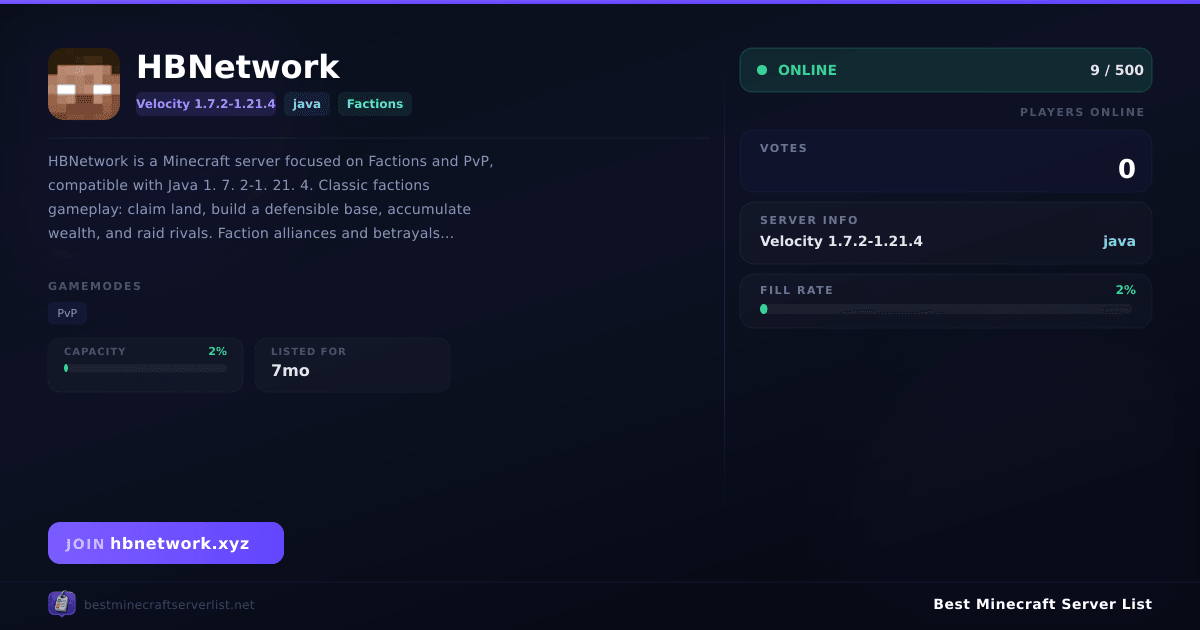
Task: Click the Best Minecraft Server List footer text
Action: tap(1042, 604)
